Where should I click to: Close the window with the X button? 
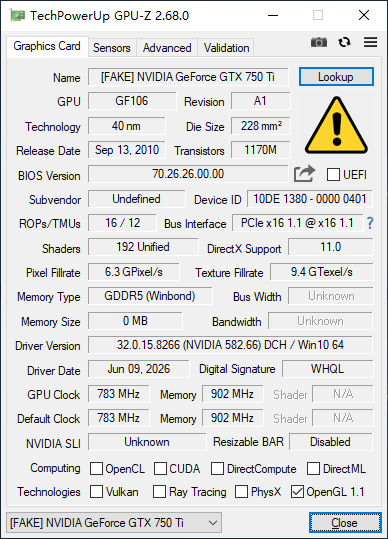click(364, 15)
